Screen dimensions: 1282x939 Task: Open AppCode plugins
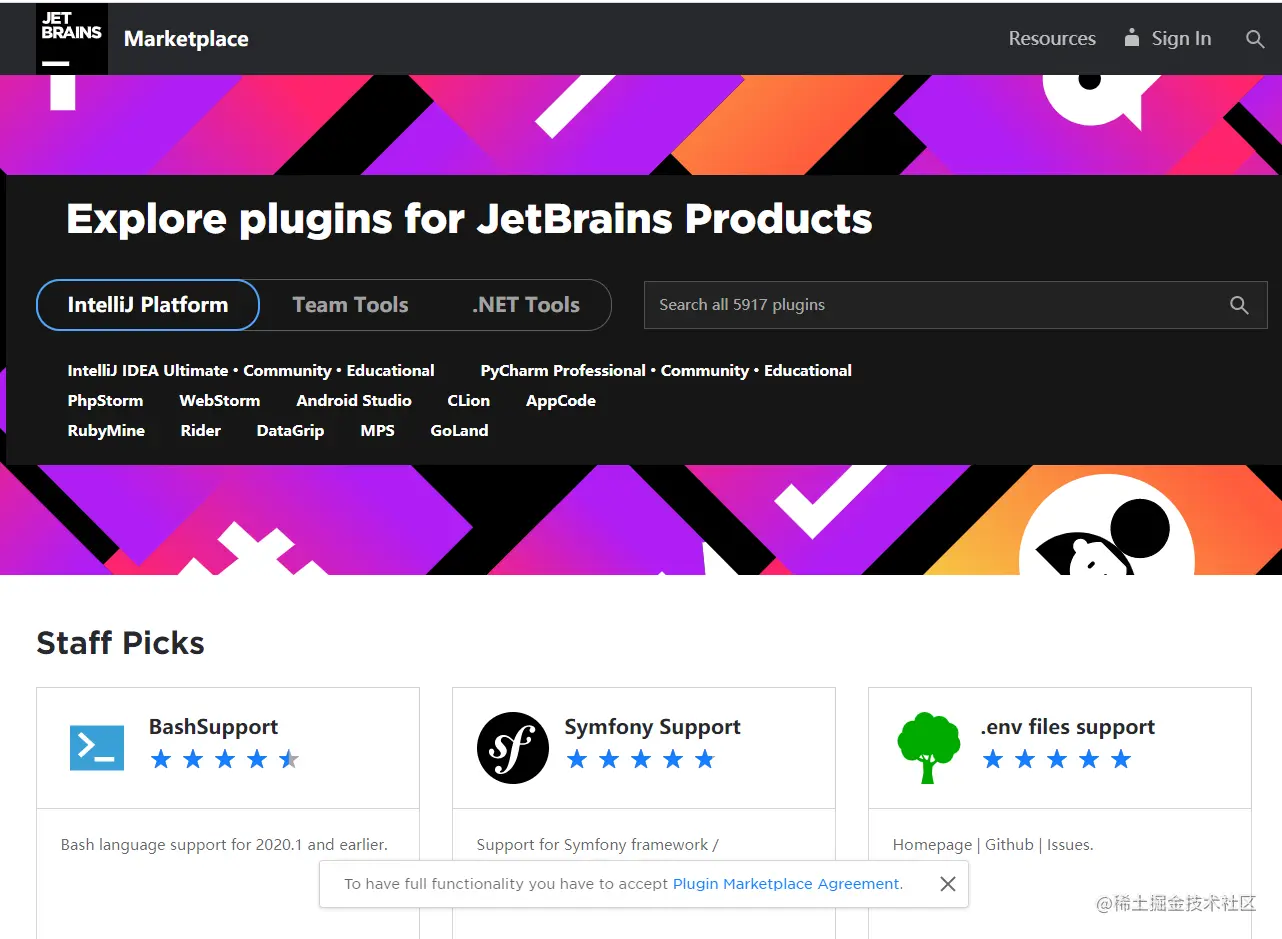click(x=561, y=400)
